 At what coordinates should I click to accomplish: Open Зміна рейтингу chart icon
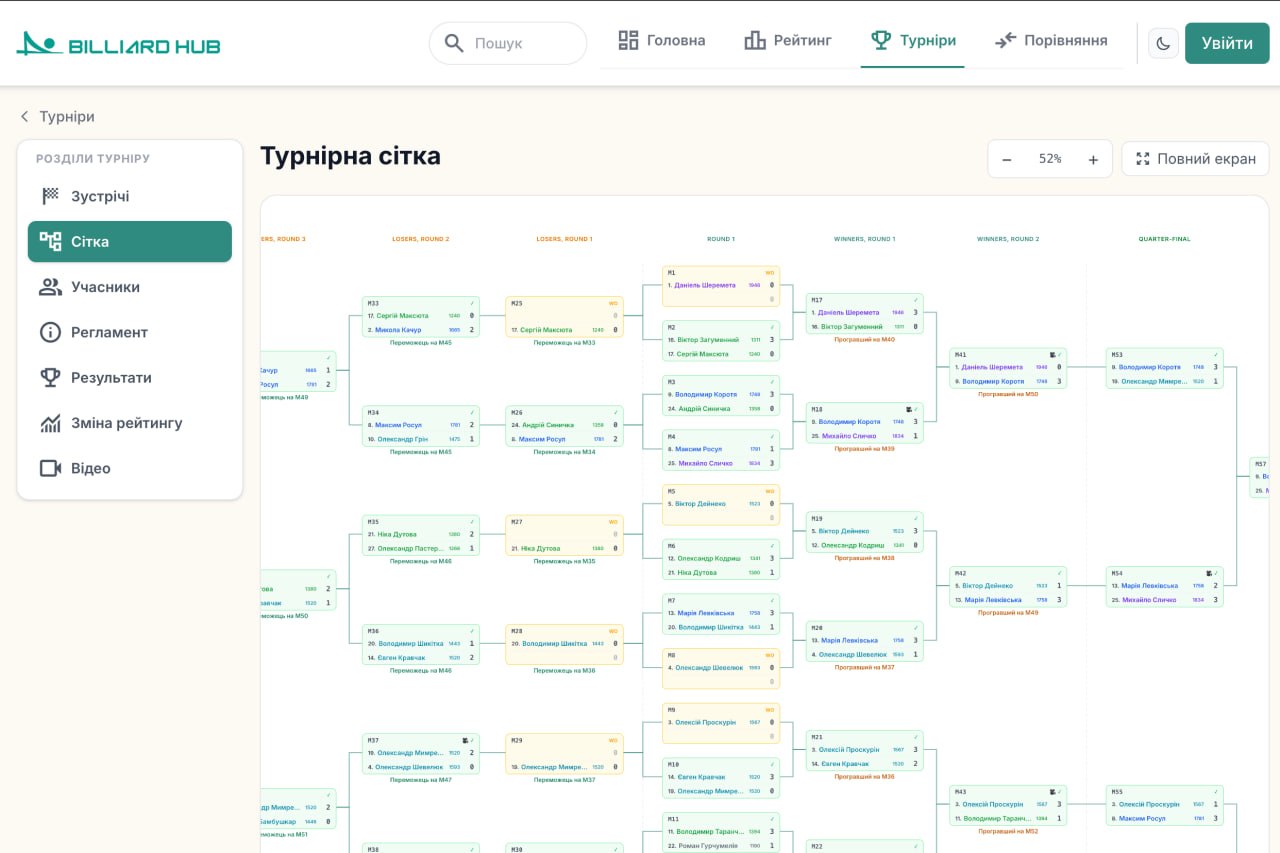[x=50, y=423]
